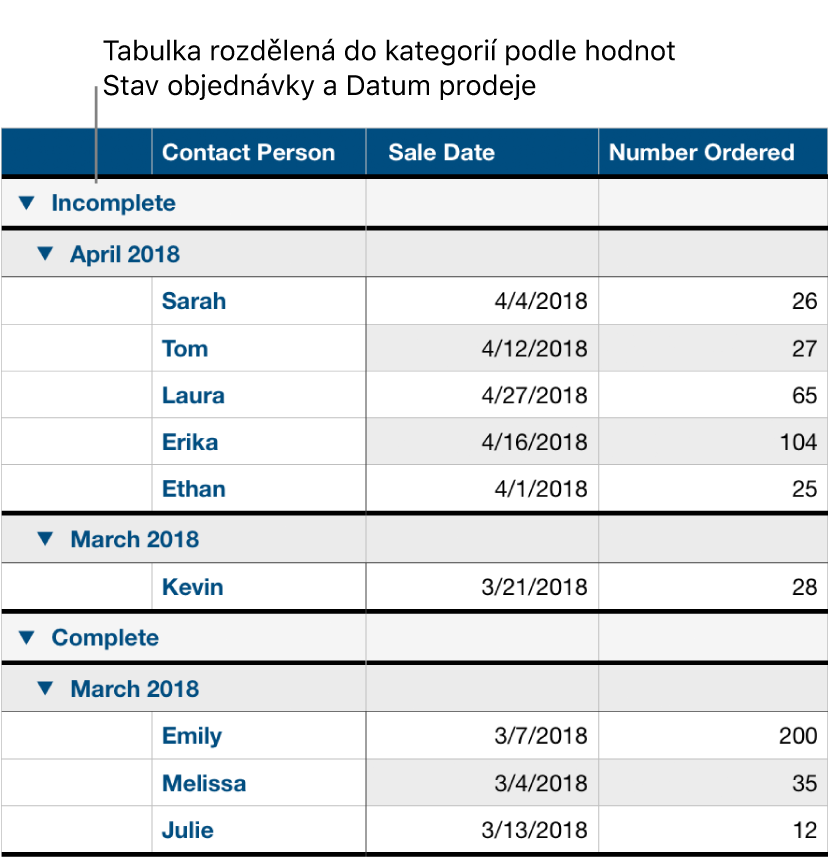Select Erika's order quantity 104
828x857 pixels.
[712, 441]
